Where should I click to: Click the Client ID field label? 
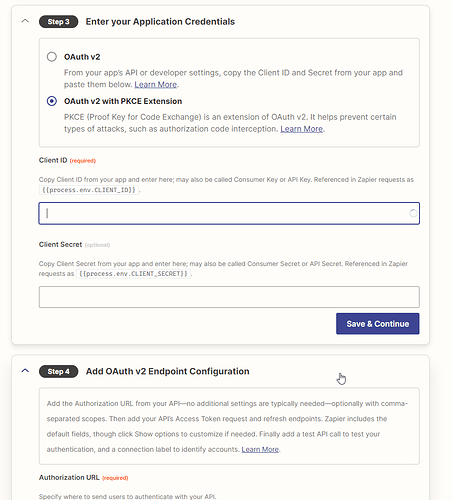(53, 160)
